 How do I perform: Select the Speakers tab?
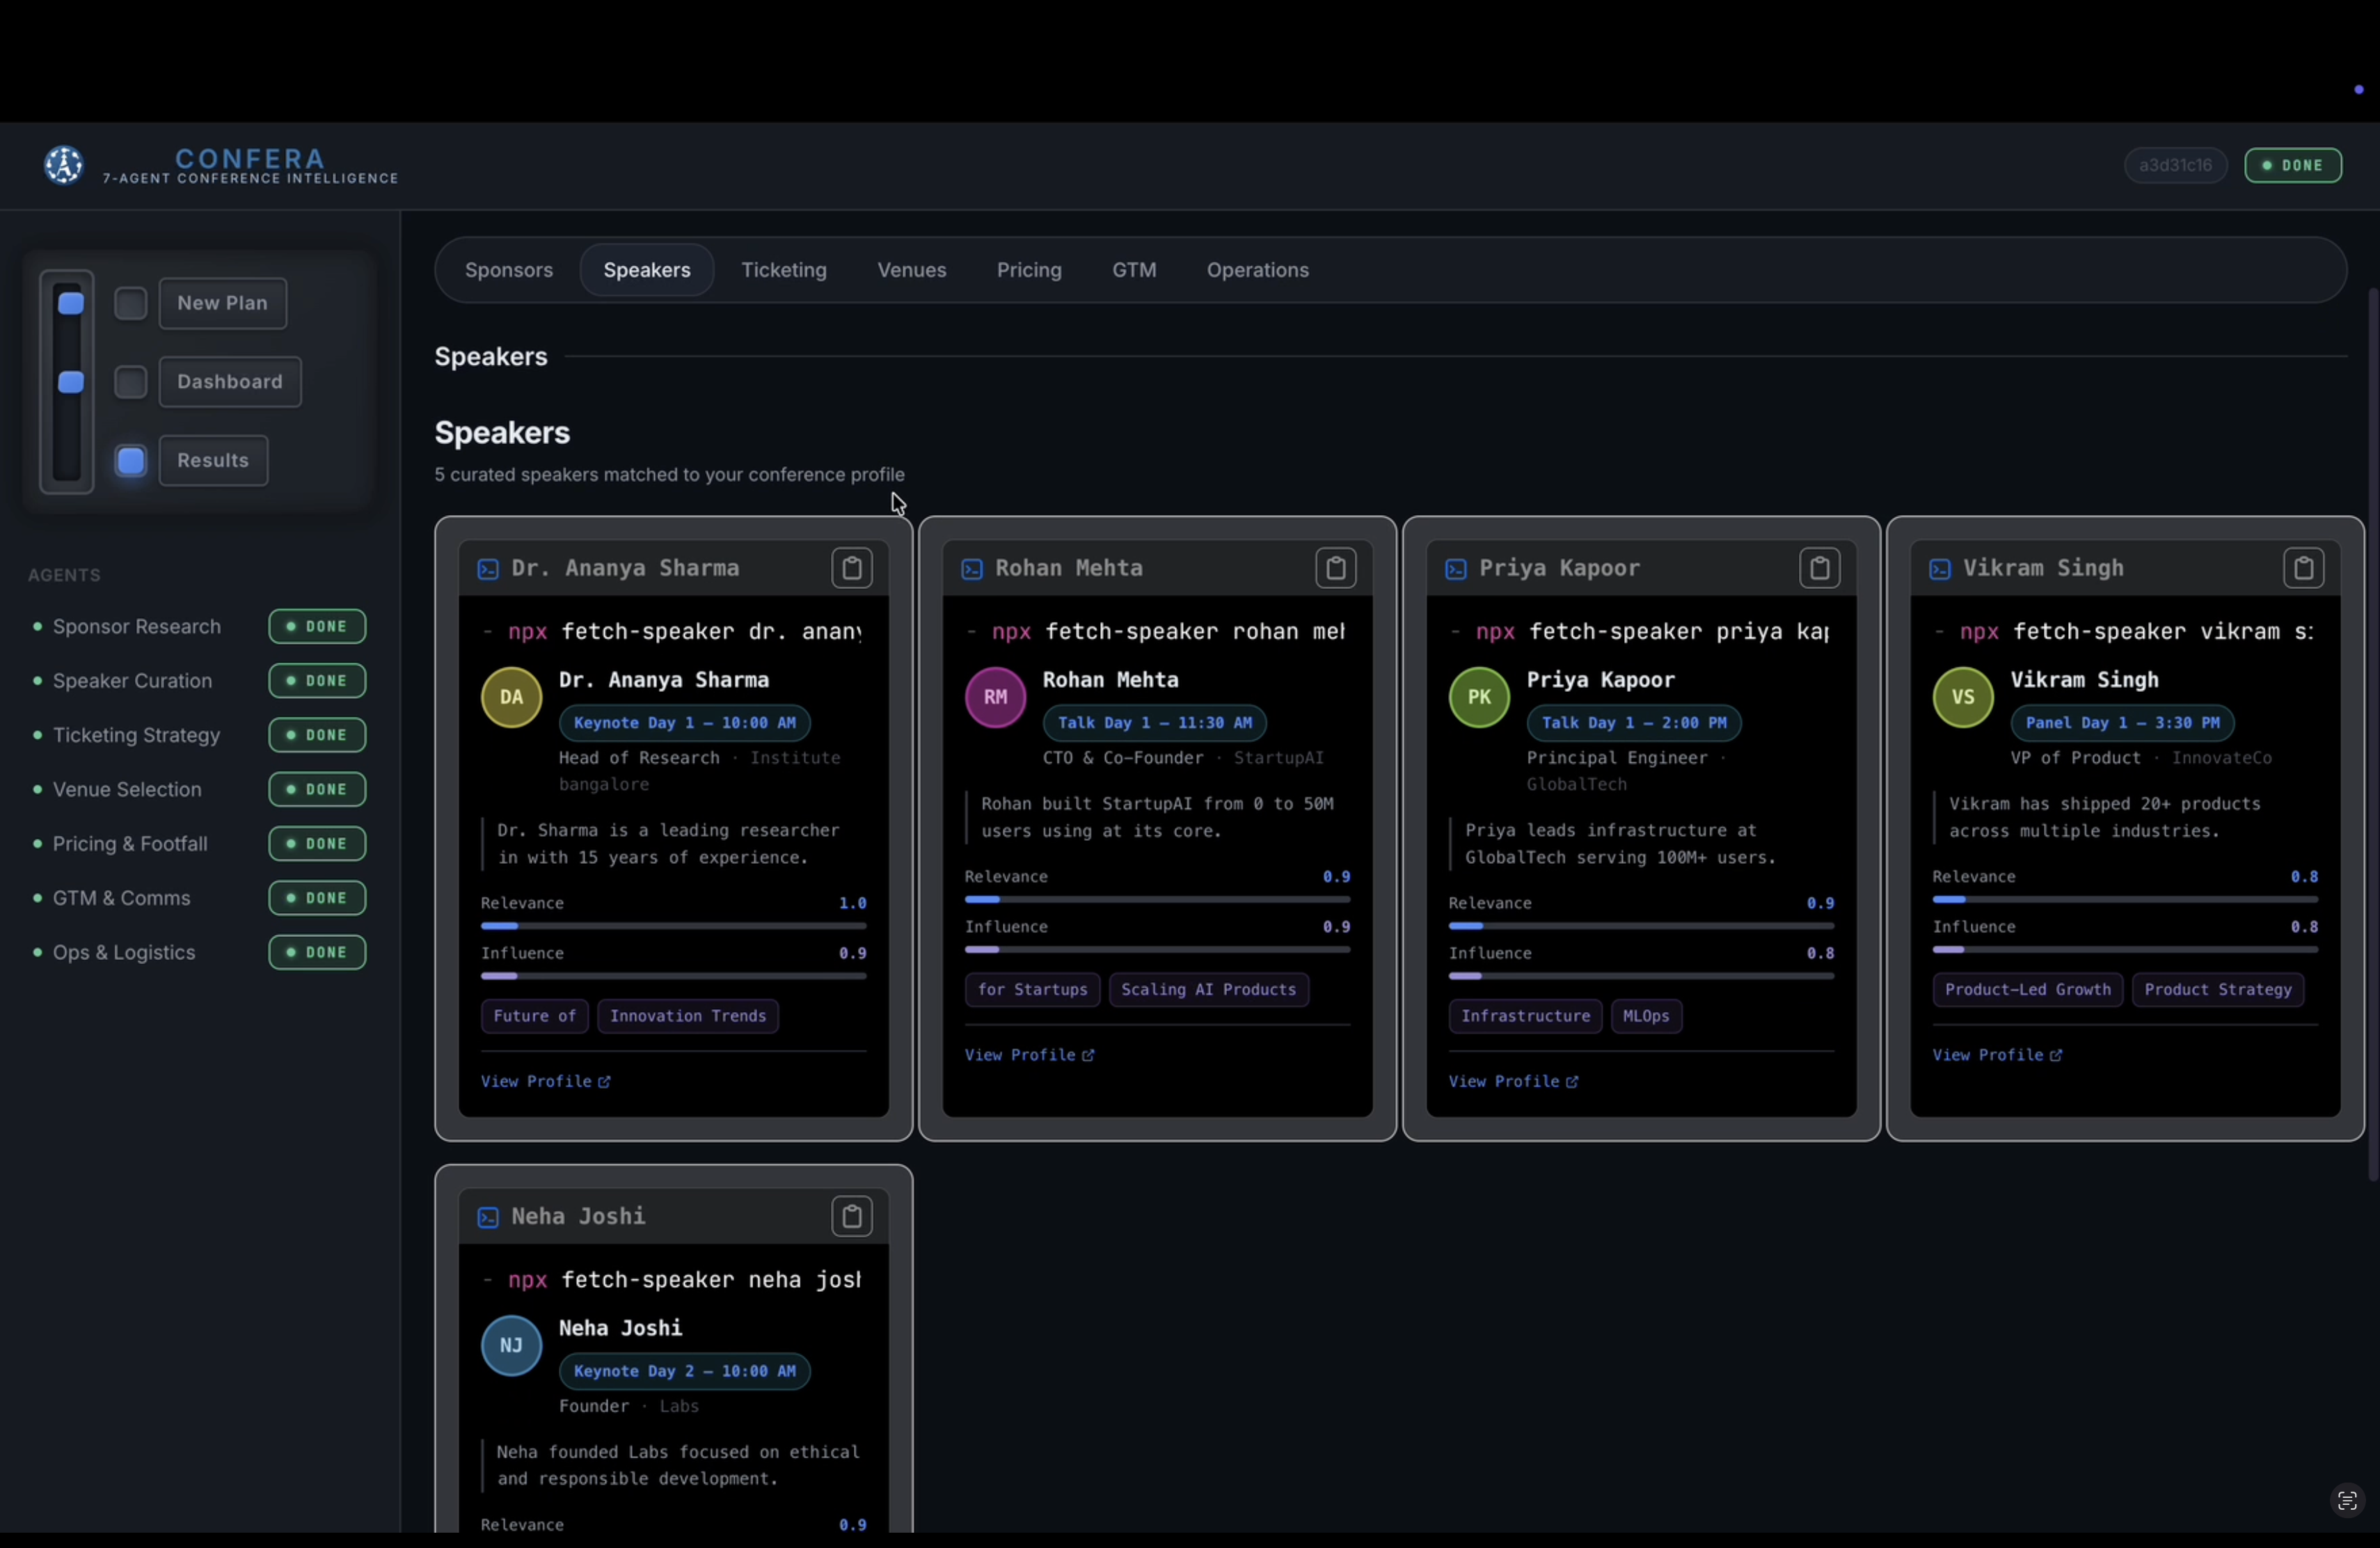(647, 270)
